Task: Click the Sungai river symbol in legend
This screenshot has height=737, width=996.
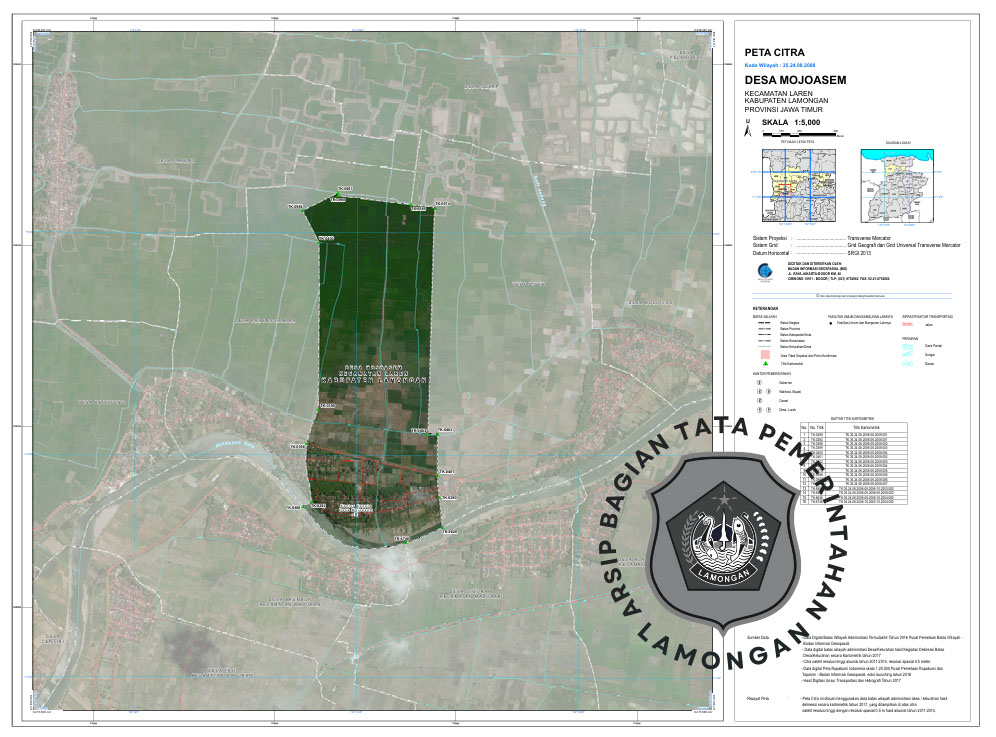Action: tap(908, 352)
